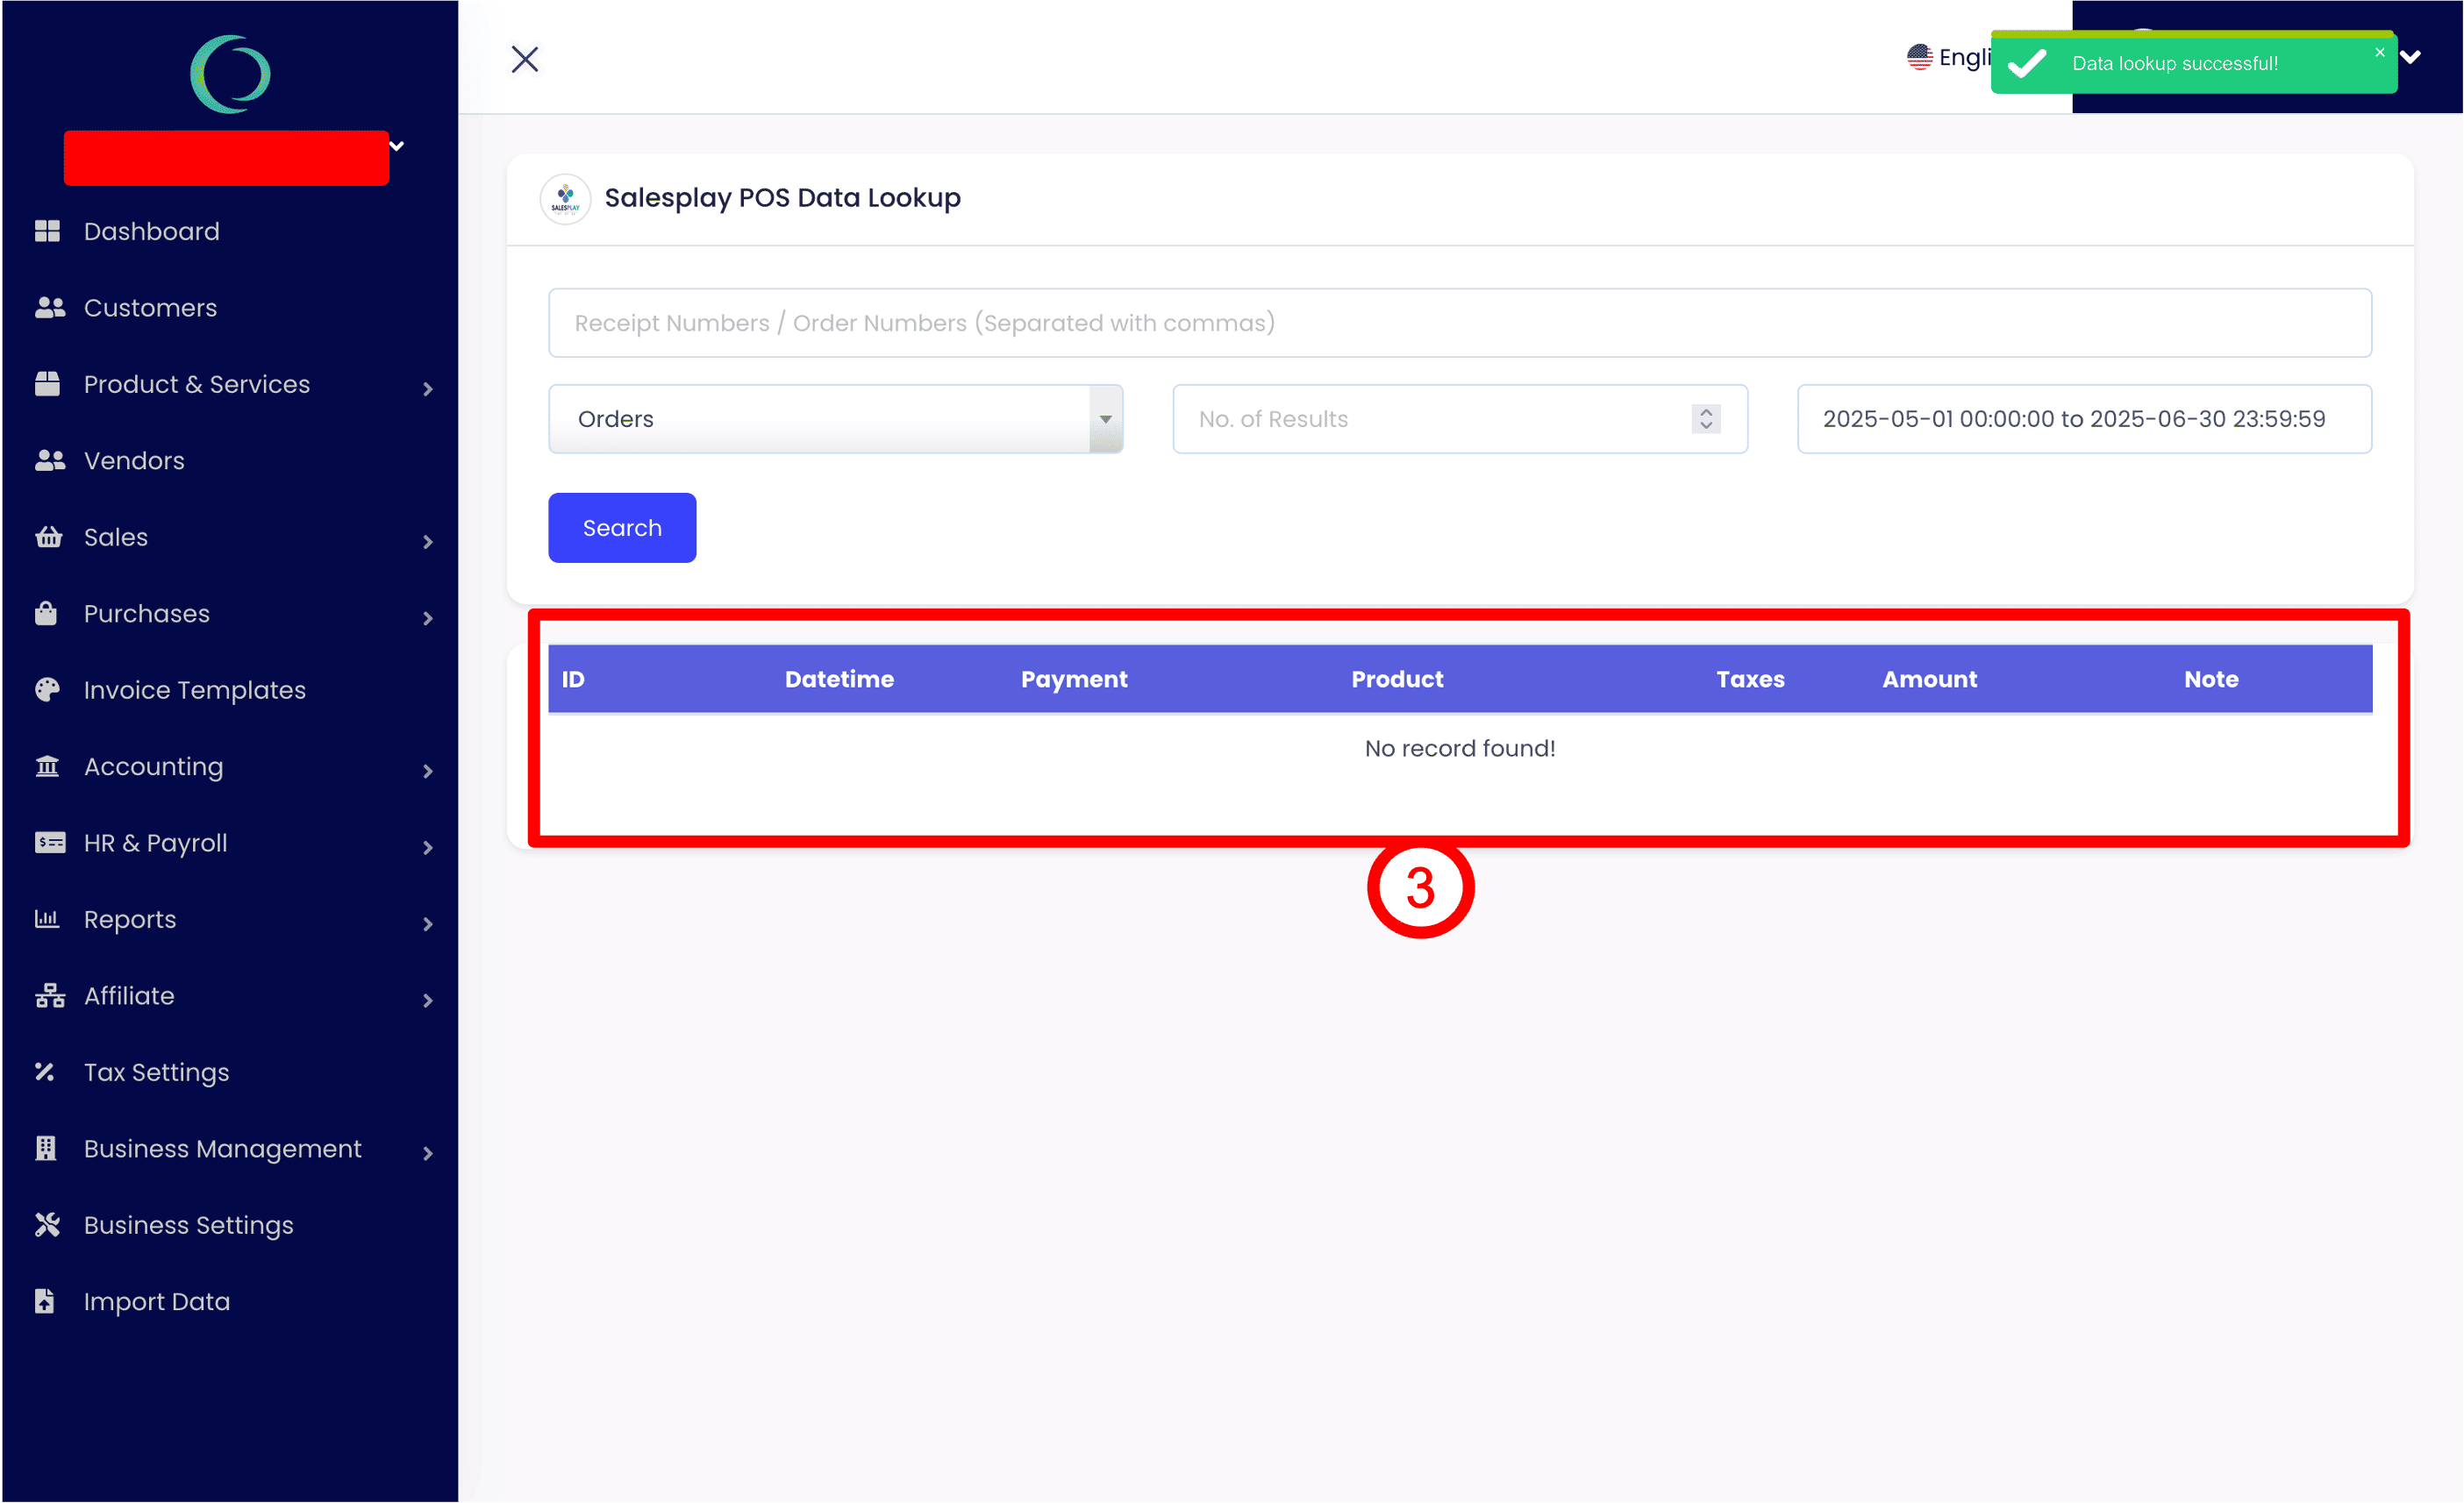Click the Invoice Templates palette icon
The image size is (2464, 1503).
tap(47, 690)
